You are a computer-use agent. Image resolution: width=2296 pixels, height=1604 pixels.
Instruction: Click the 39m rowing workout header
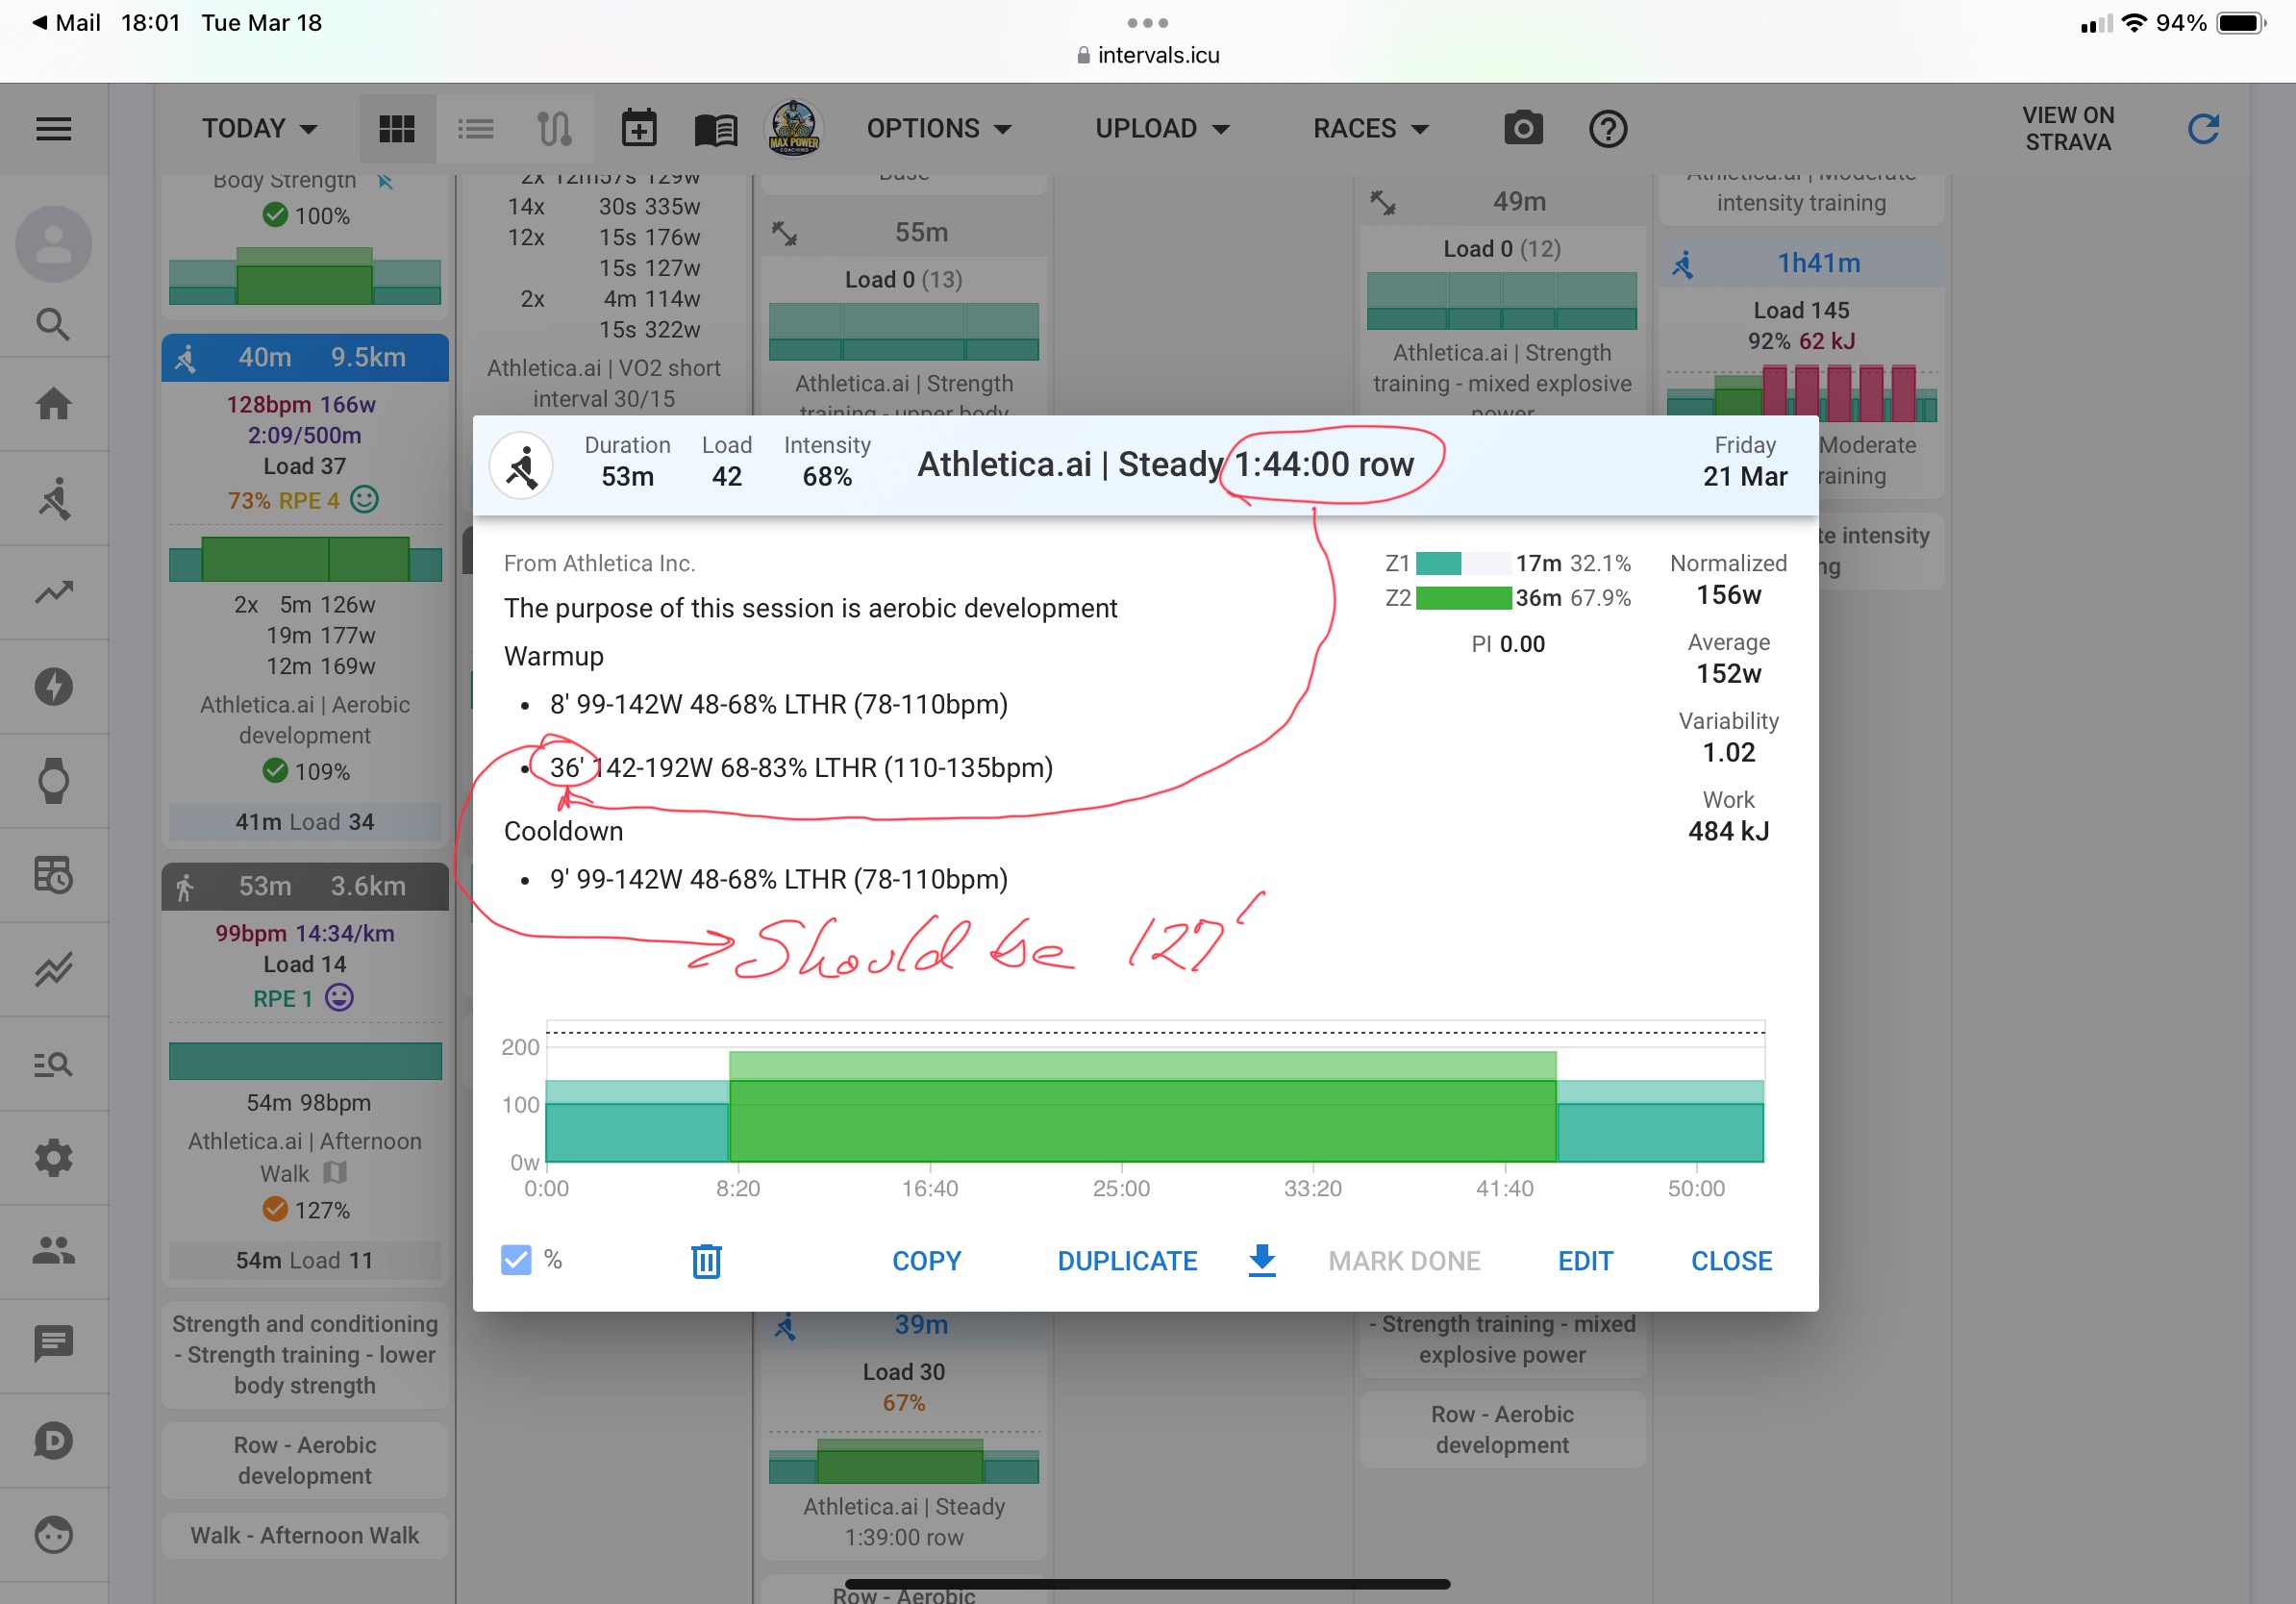[x=904, y=1325]
